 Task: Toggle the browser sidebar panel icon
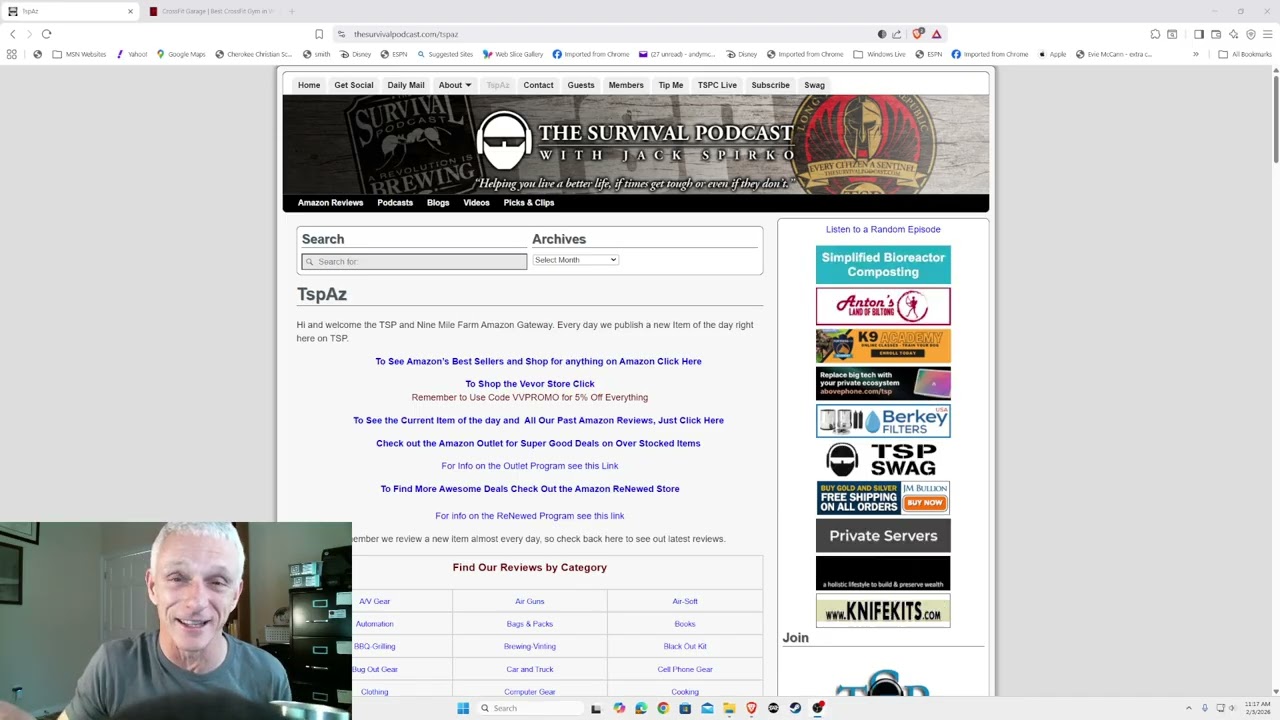coord(1198,34)
